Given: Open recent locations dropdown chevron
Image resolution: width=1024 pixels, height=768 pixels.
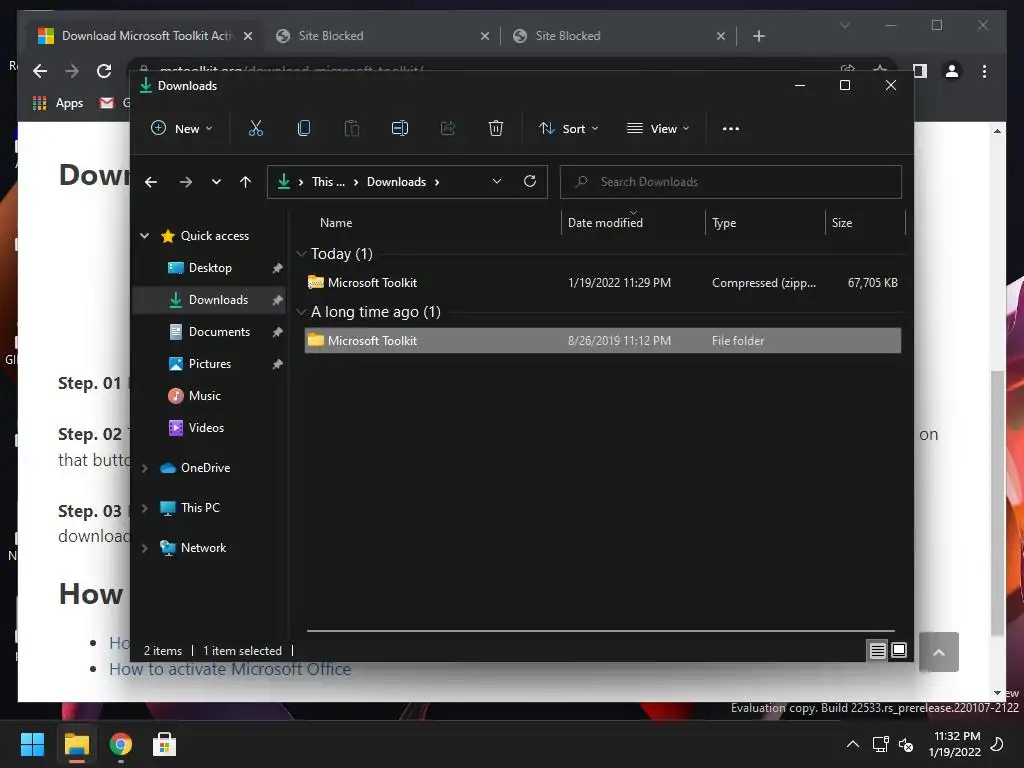Looking at the screenshot, I should click(x=216, y=182).
